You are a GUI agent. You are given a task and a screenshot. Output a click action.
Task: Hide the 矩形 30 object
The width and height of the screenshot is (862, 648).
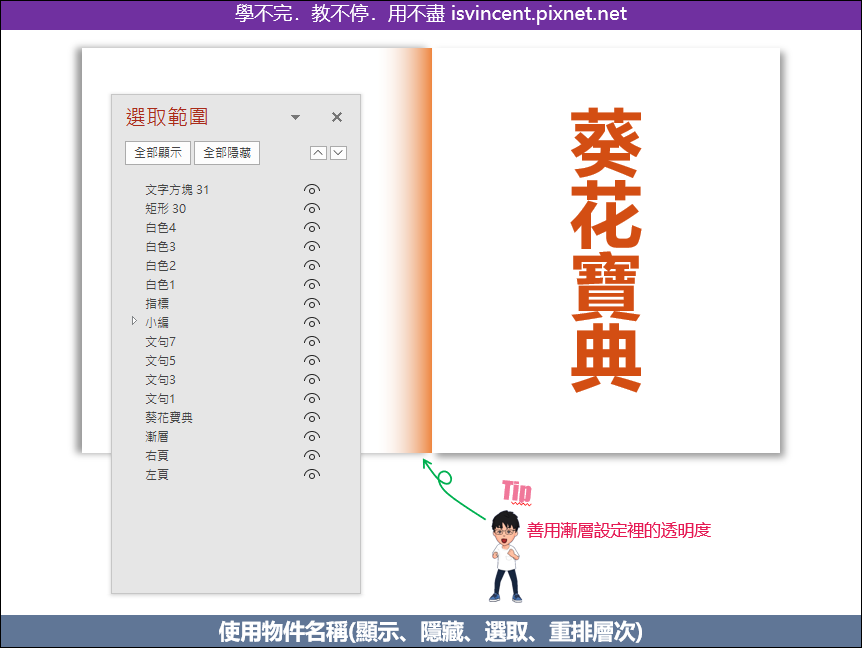coord(312,209)
